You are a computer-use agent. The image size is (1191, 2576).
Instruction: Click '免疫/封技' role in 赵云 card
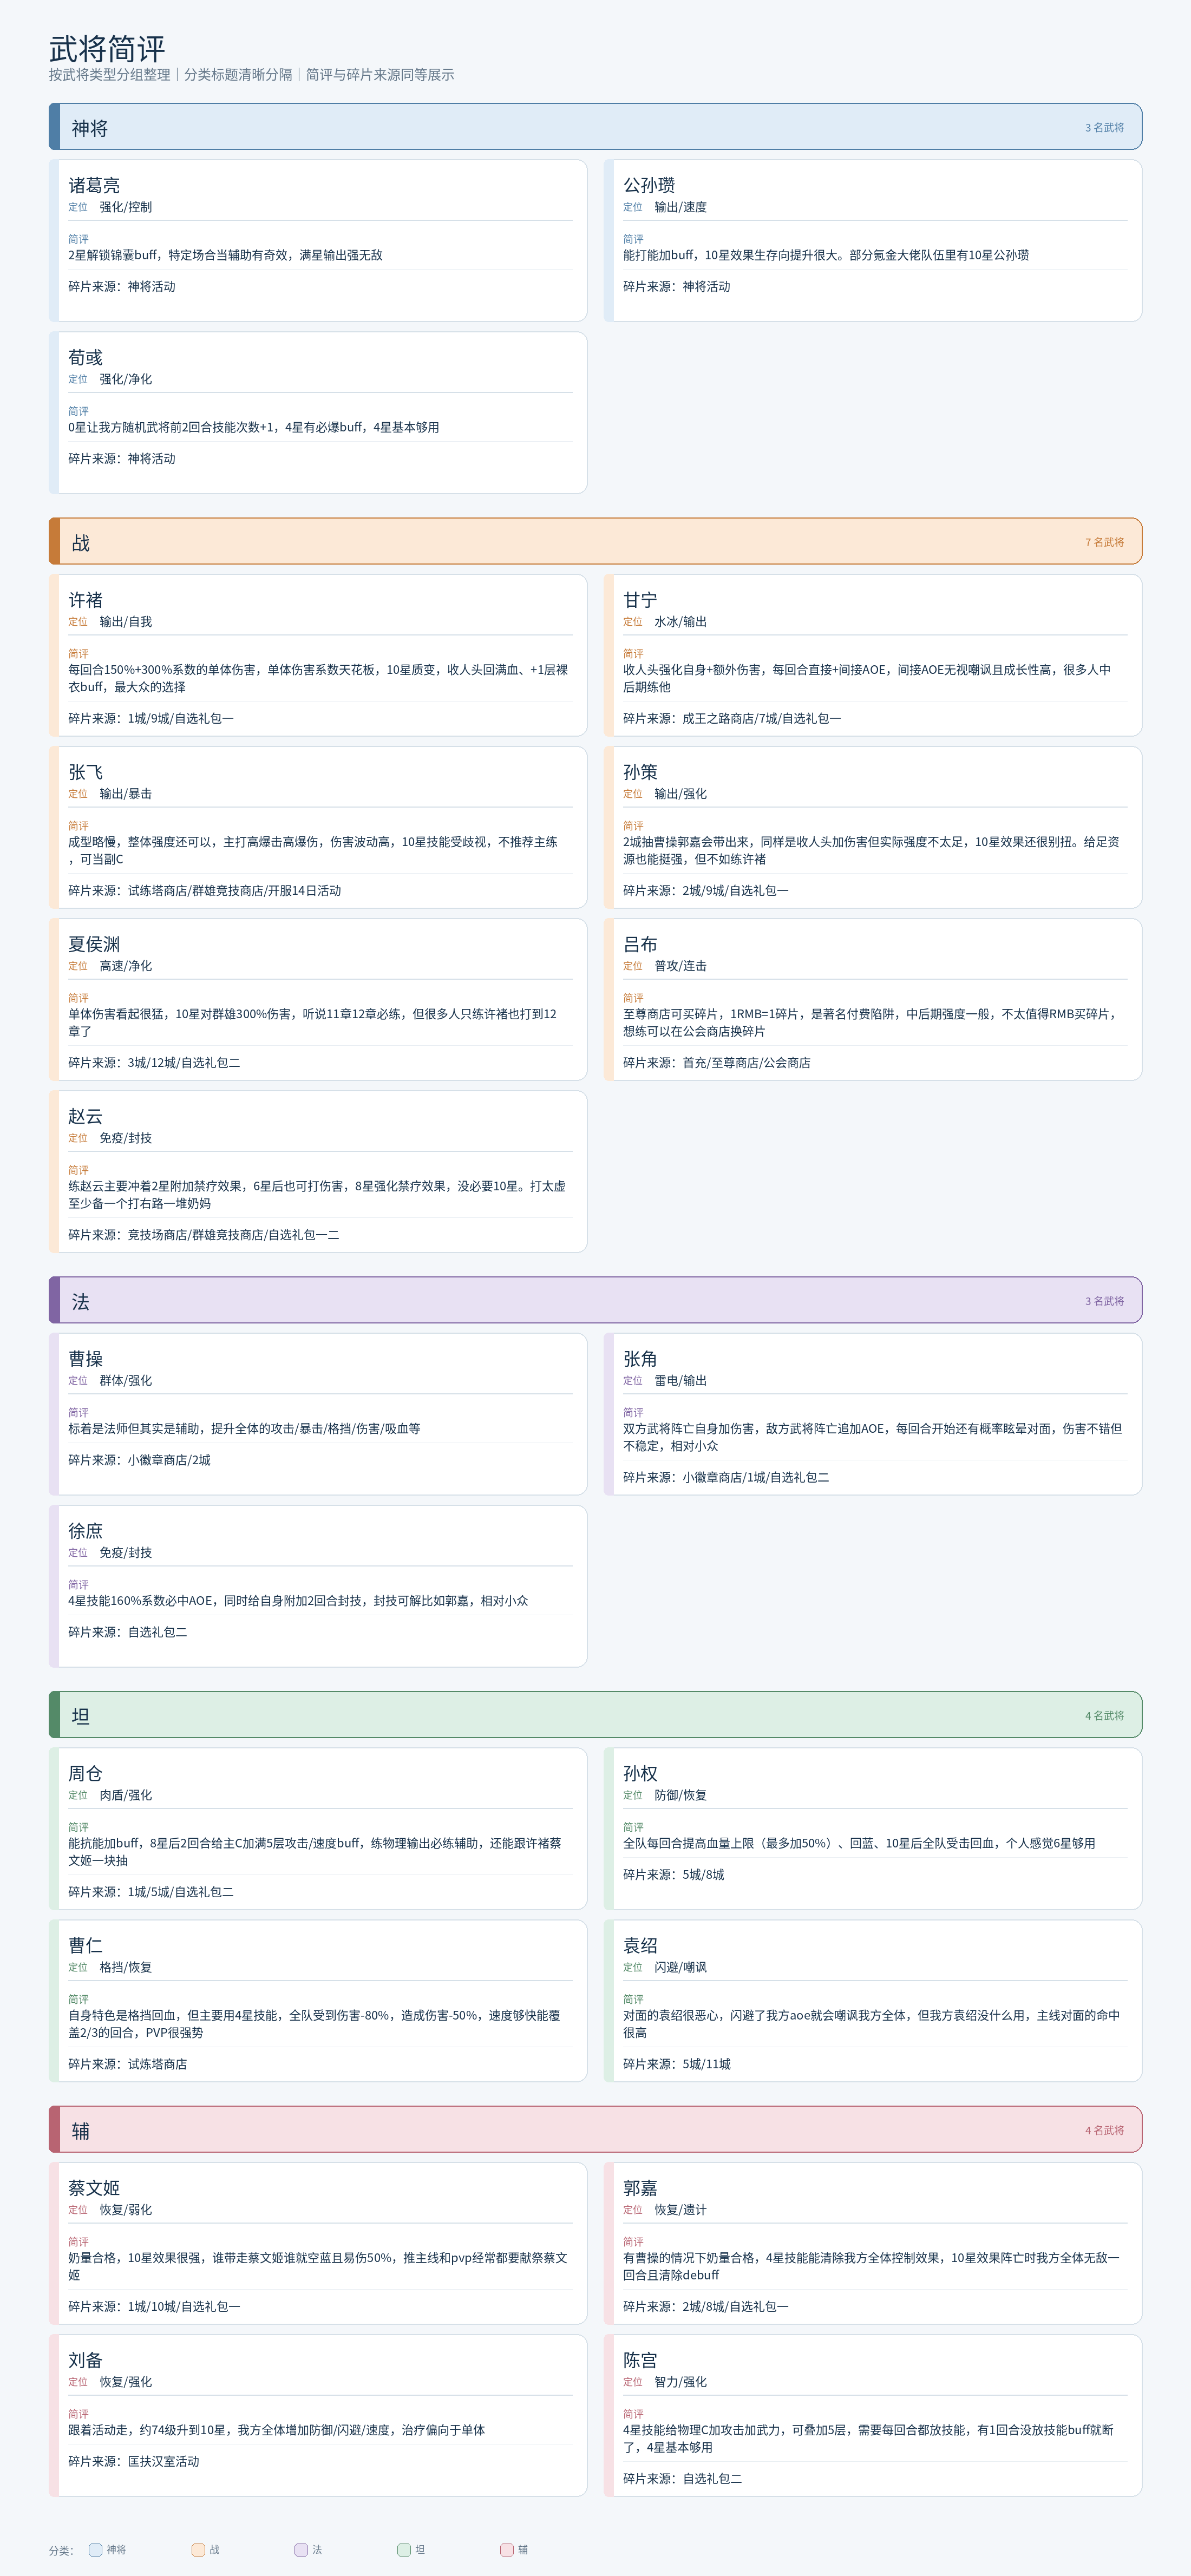[x=125, y=1138]
